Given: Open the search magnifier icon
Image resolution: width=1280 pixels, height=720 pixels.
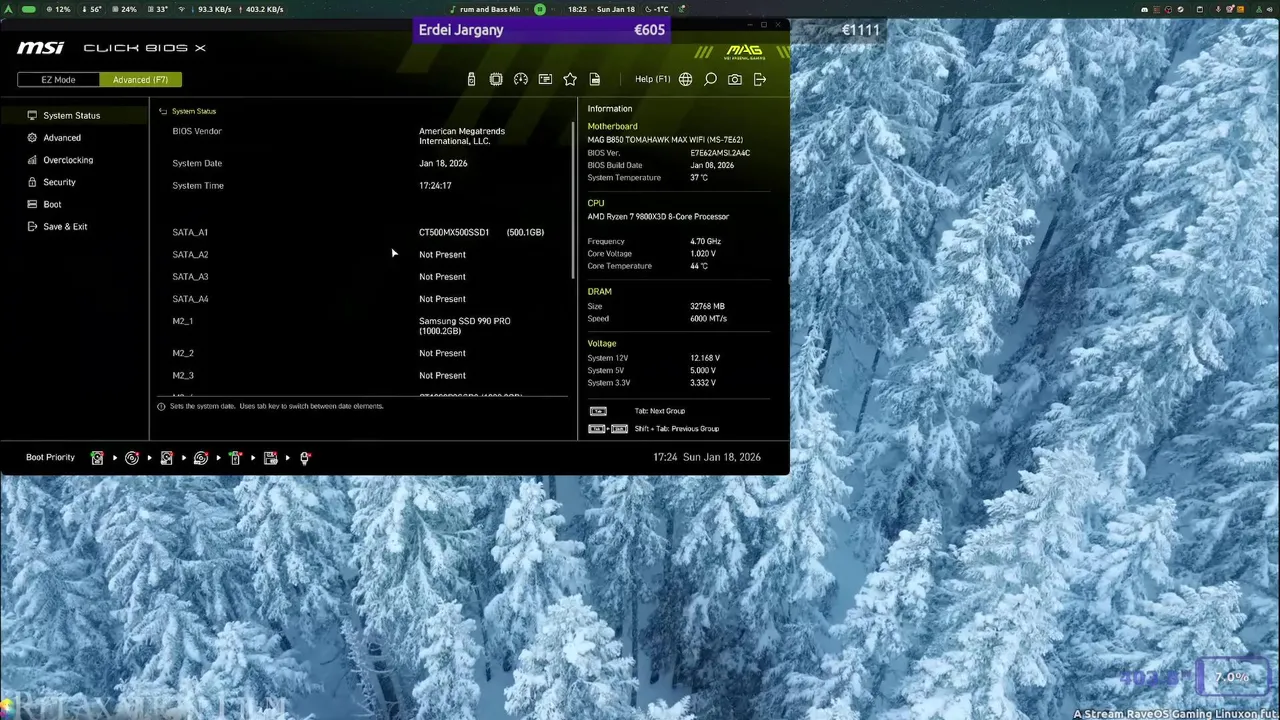Looking at the screenshot, I should coord(710,79).
